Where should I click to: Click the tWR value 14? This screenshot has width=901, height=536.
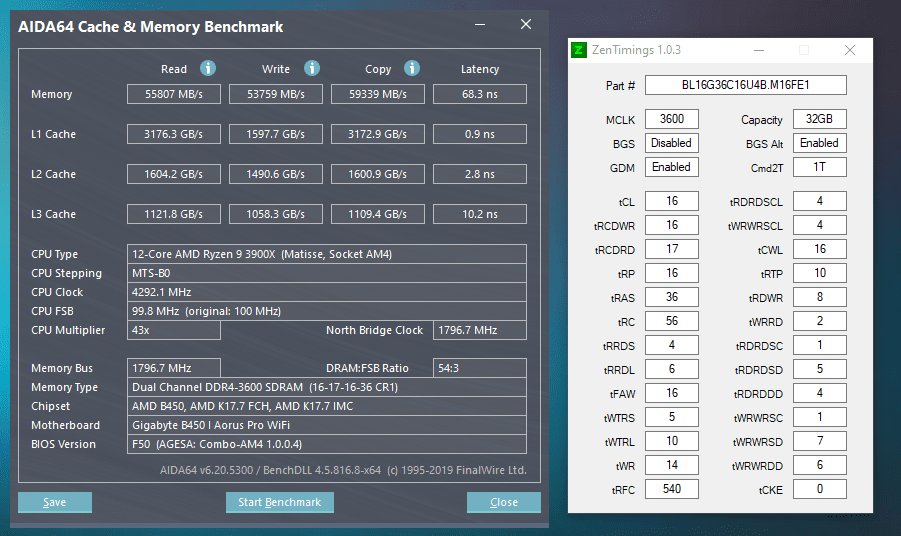672,465
